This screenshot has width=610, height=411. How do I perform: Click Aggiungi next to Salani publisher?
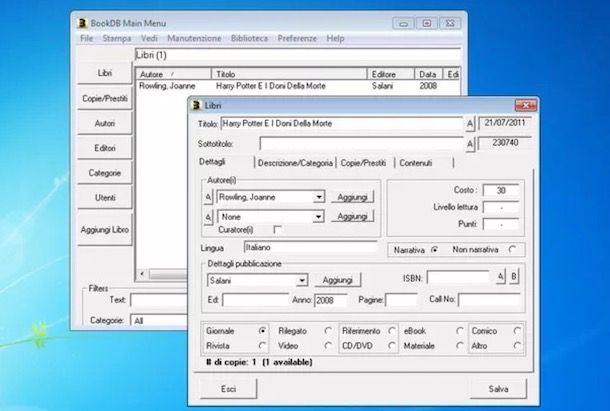(x=338, y=280)
